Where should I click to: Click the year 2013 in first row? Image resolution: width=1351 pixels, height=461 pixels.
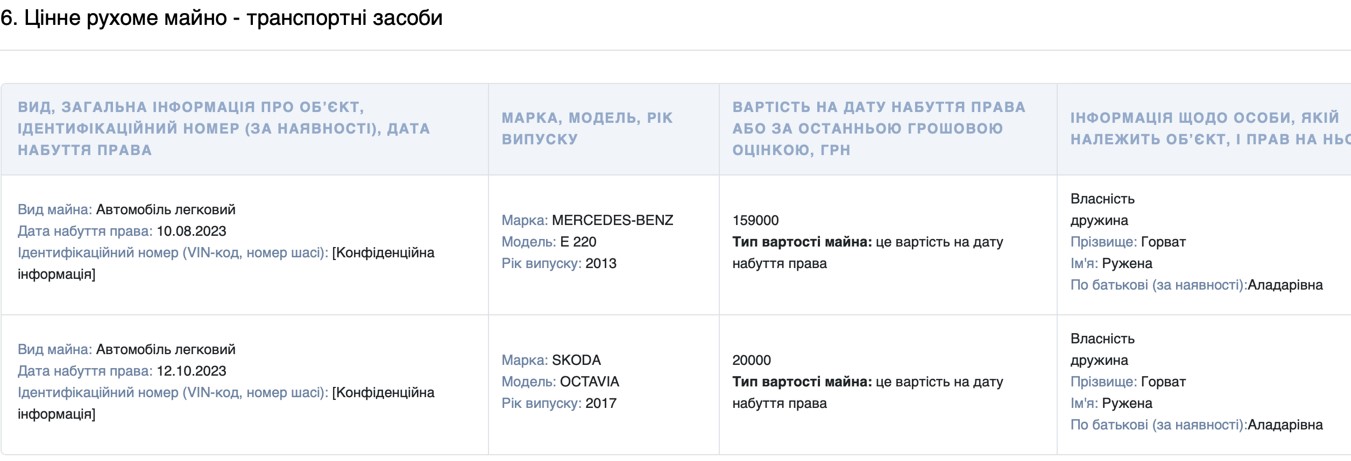[601, 264]
